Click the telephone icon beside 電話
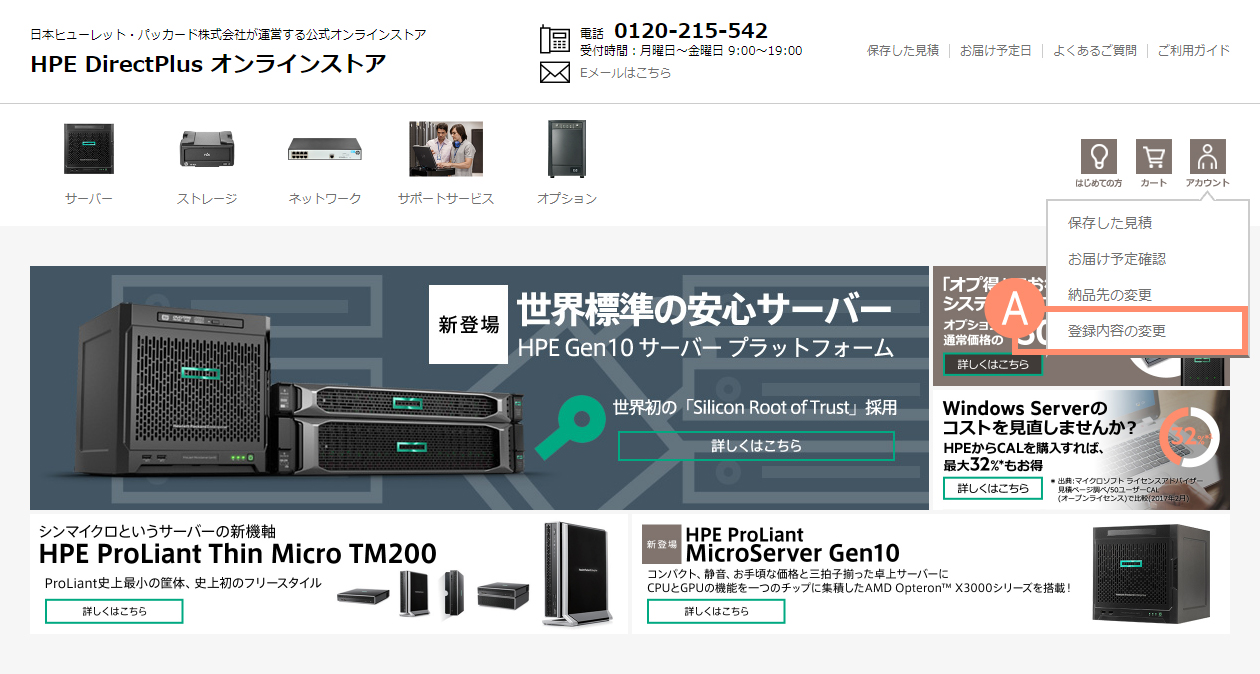Screen dimensions: 1260x674 click(554, 39)
